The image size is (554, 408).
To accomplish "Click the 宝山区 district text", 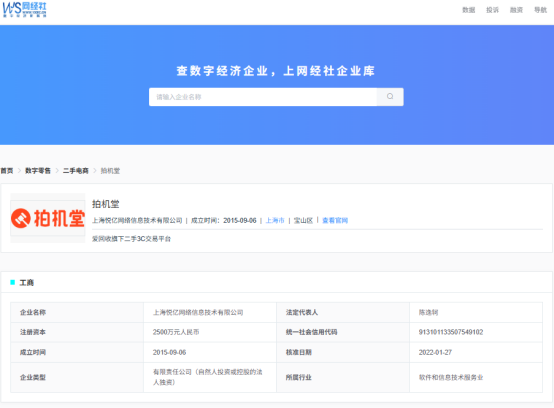I will pyautogui.click(x=303, y=220).
